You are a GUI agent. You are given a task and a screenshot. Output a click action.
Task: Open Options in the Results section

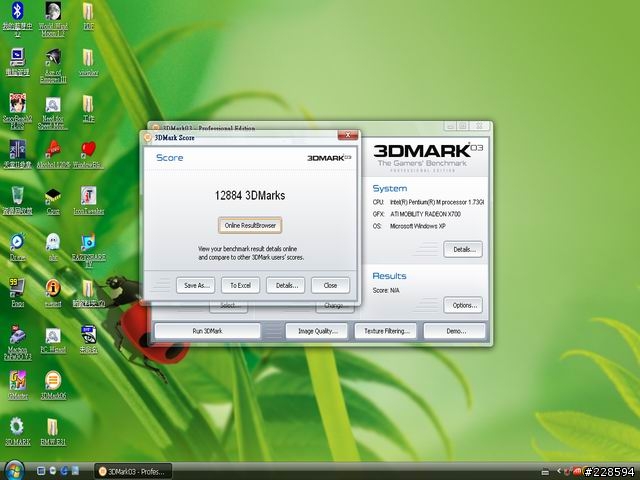463,305
